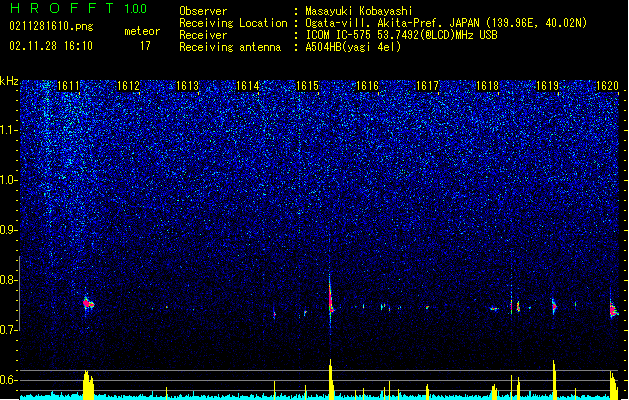Click the 1614 time marker

[x=248, y=86]
